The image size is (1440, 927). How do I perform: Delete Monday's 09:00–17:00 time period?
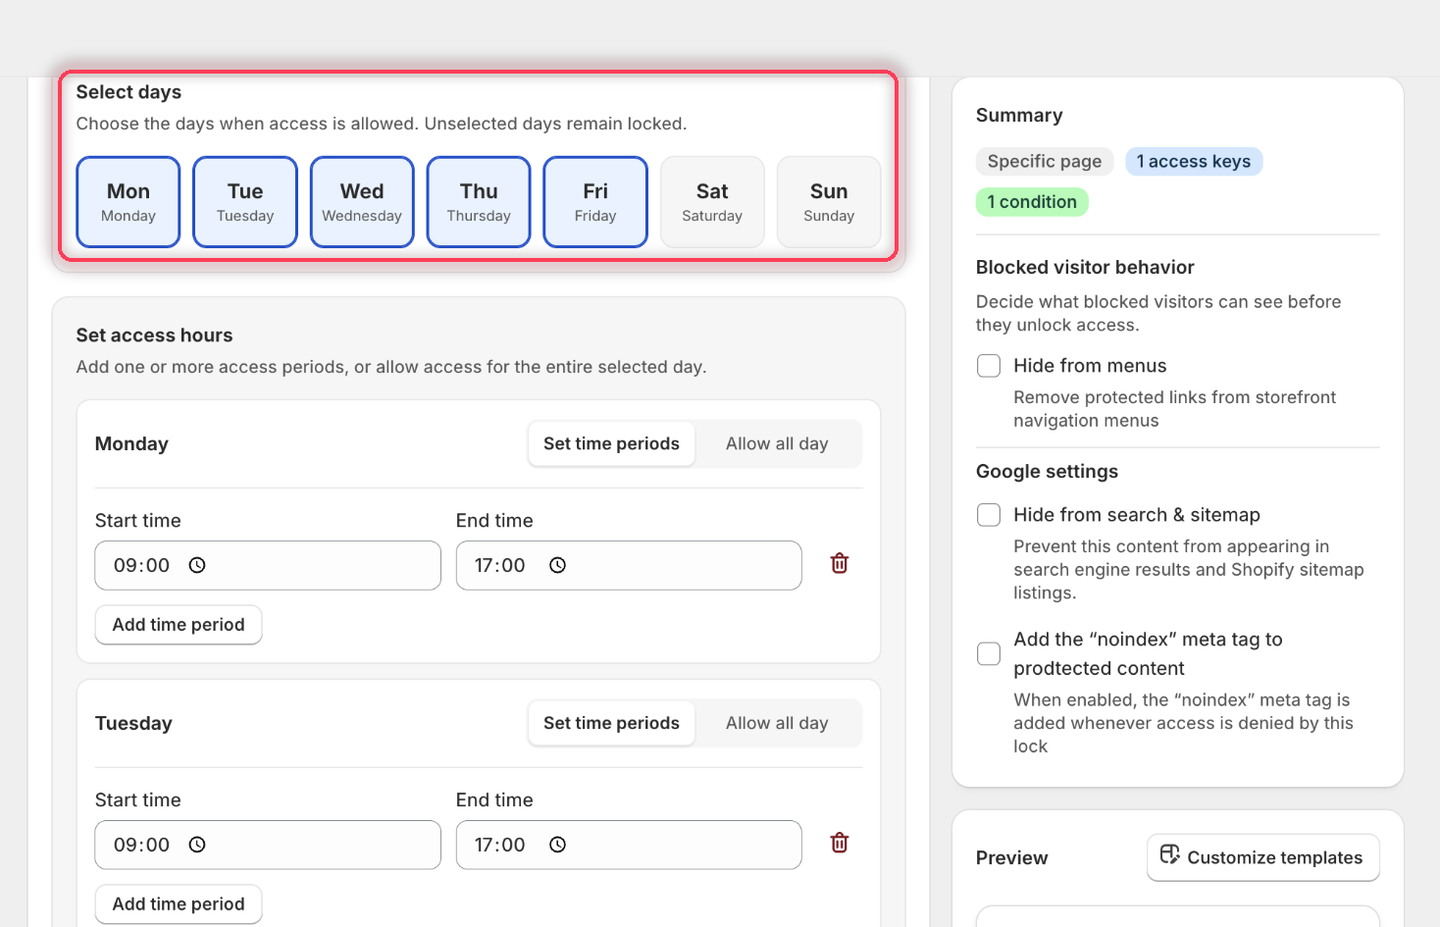coord(840,564)
